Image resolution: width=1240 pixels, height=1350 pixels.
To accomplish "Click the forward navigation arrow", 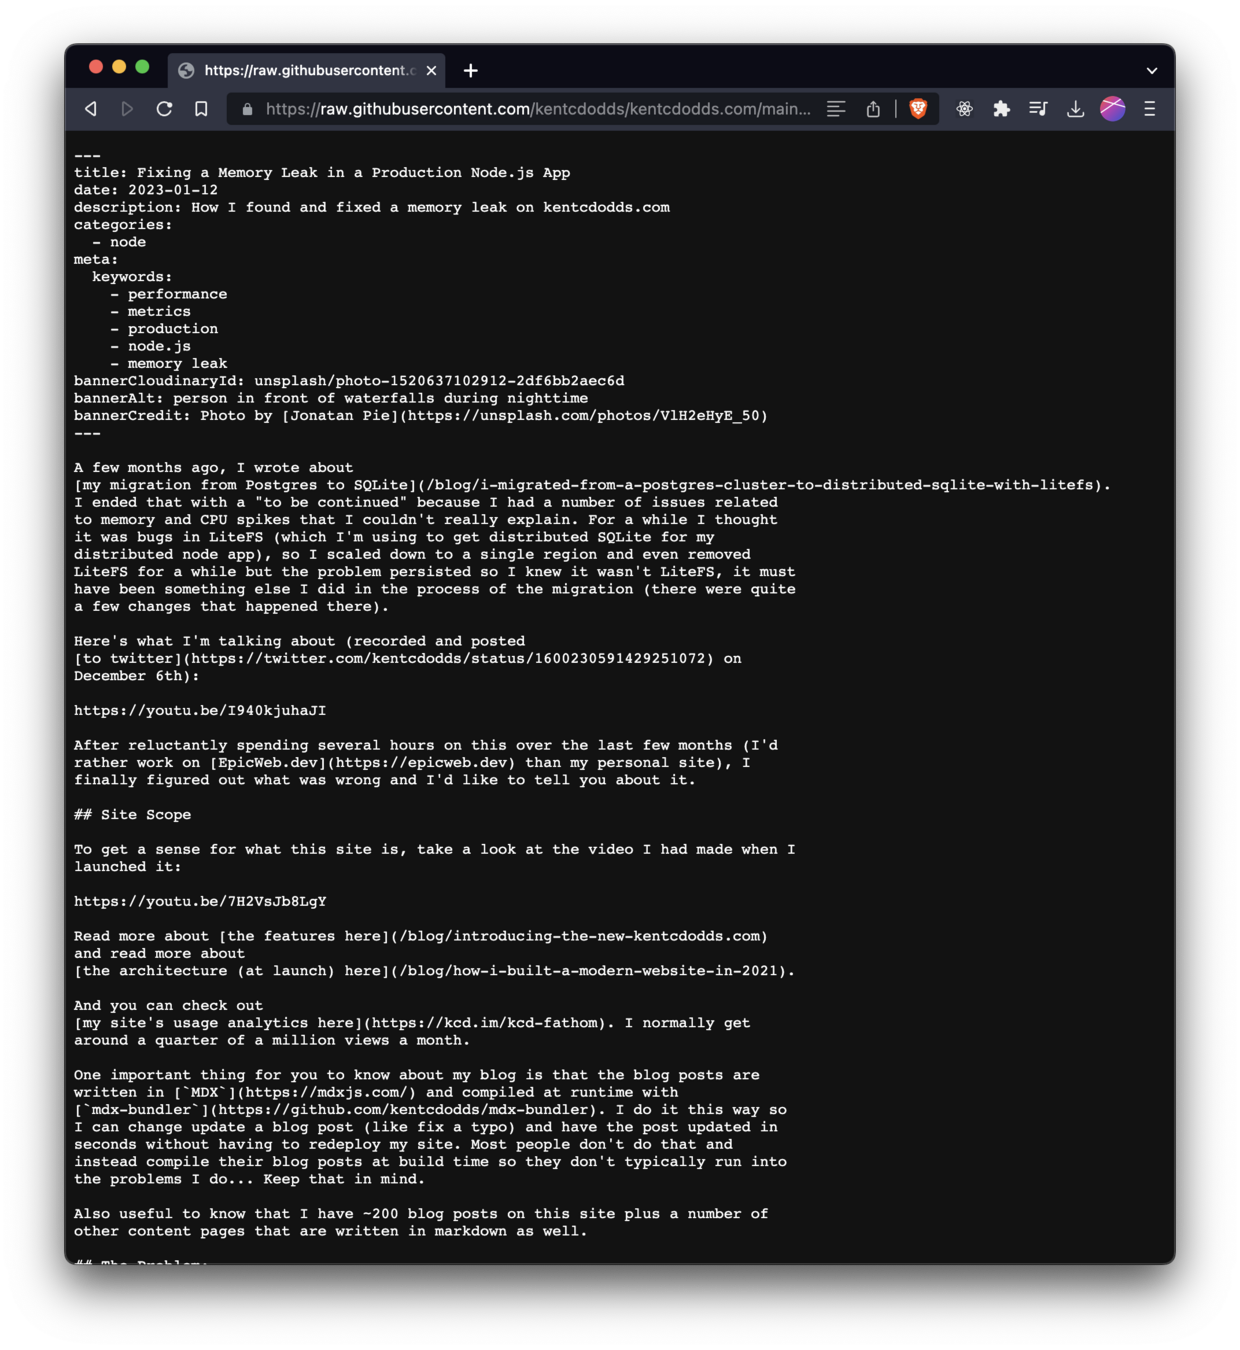I will [x=127, y=109].
